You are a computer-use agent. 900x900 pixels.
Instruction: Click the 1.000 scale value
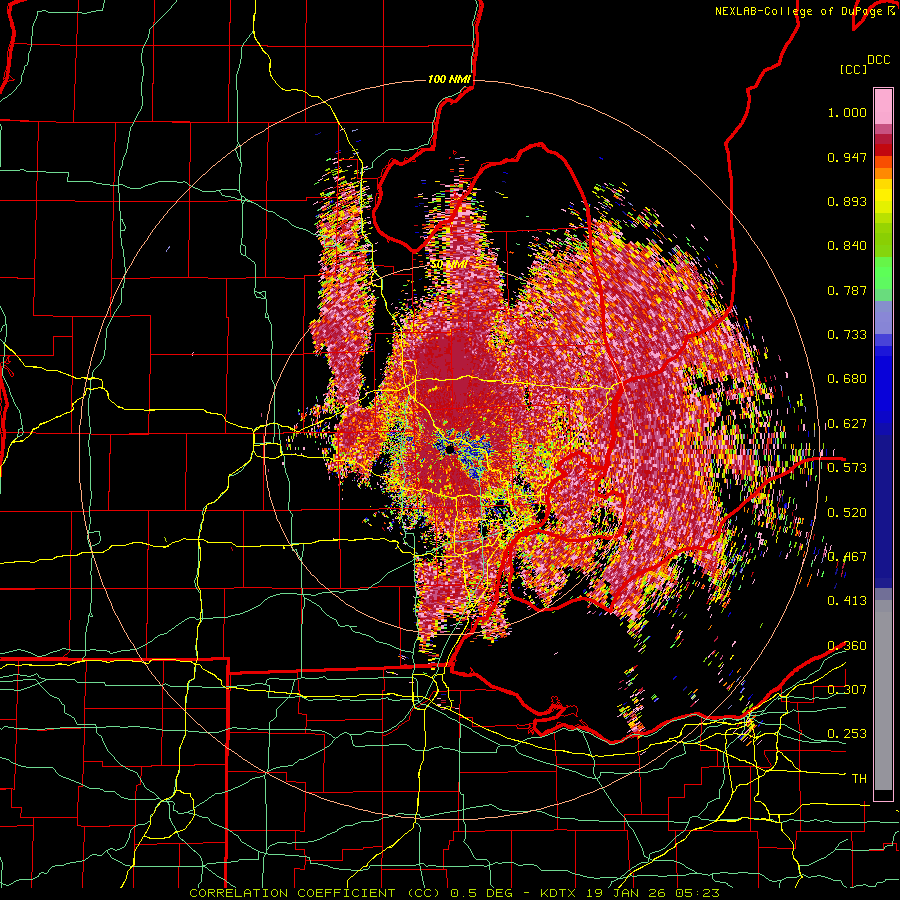click(x=847, y=112)
